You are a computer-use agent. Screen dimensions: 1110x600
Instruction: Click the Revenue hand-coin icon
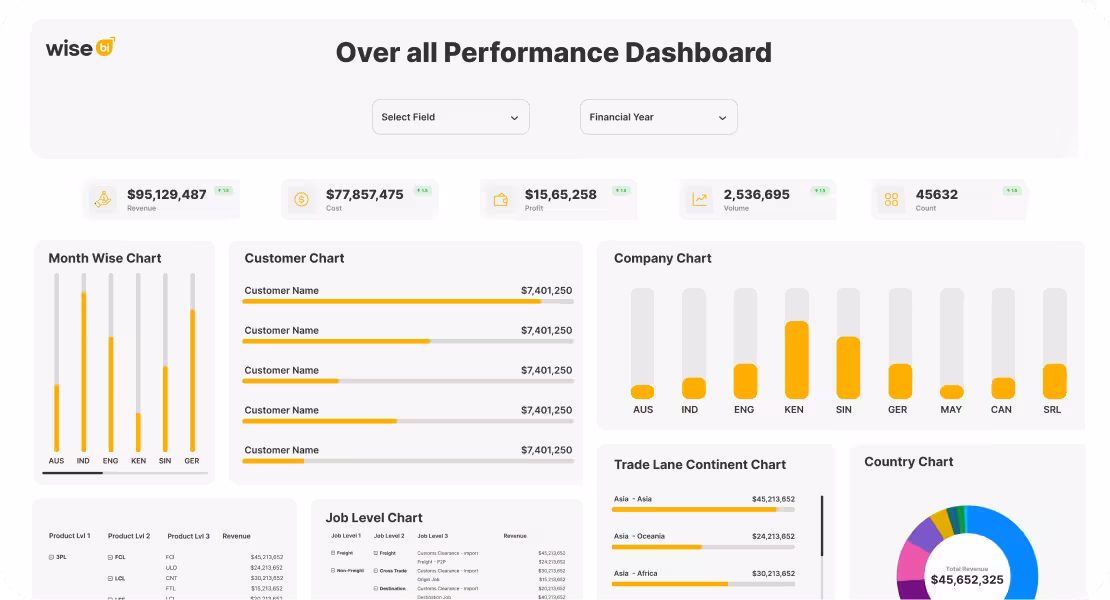pyautogui.click(x=102, y=199)
